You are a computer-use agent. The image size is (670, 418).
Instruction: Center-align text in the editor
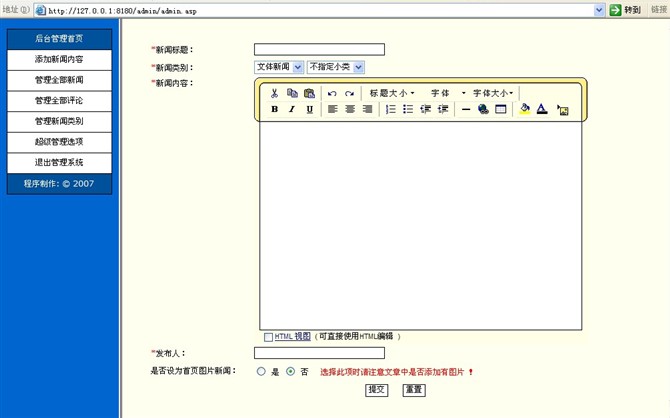click(x=350, y=109)
